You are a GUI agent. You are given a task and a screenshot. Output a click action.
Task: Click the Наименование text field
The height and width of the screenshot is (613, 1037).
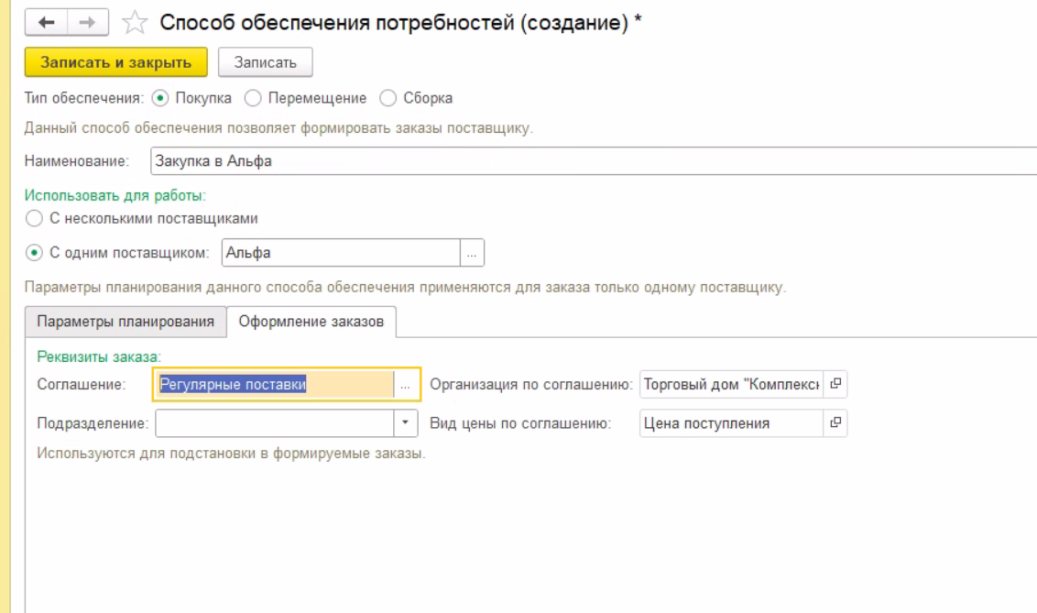590,160
